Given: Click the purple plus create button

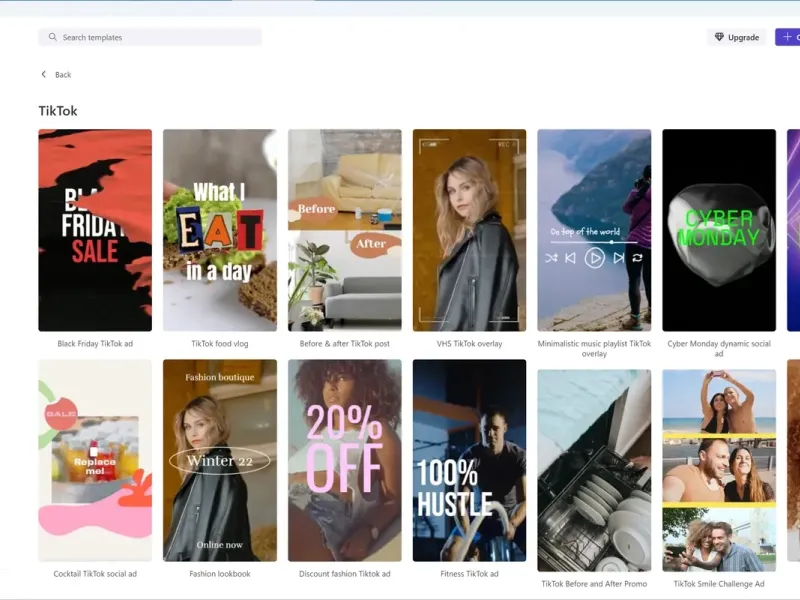Looking at the screenshot, I should coord(788,37).
